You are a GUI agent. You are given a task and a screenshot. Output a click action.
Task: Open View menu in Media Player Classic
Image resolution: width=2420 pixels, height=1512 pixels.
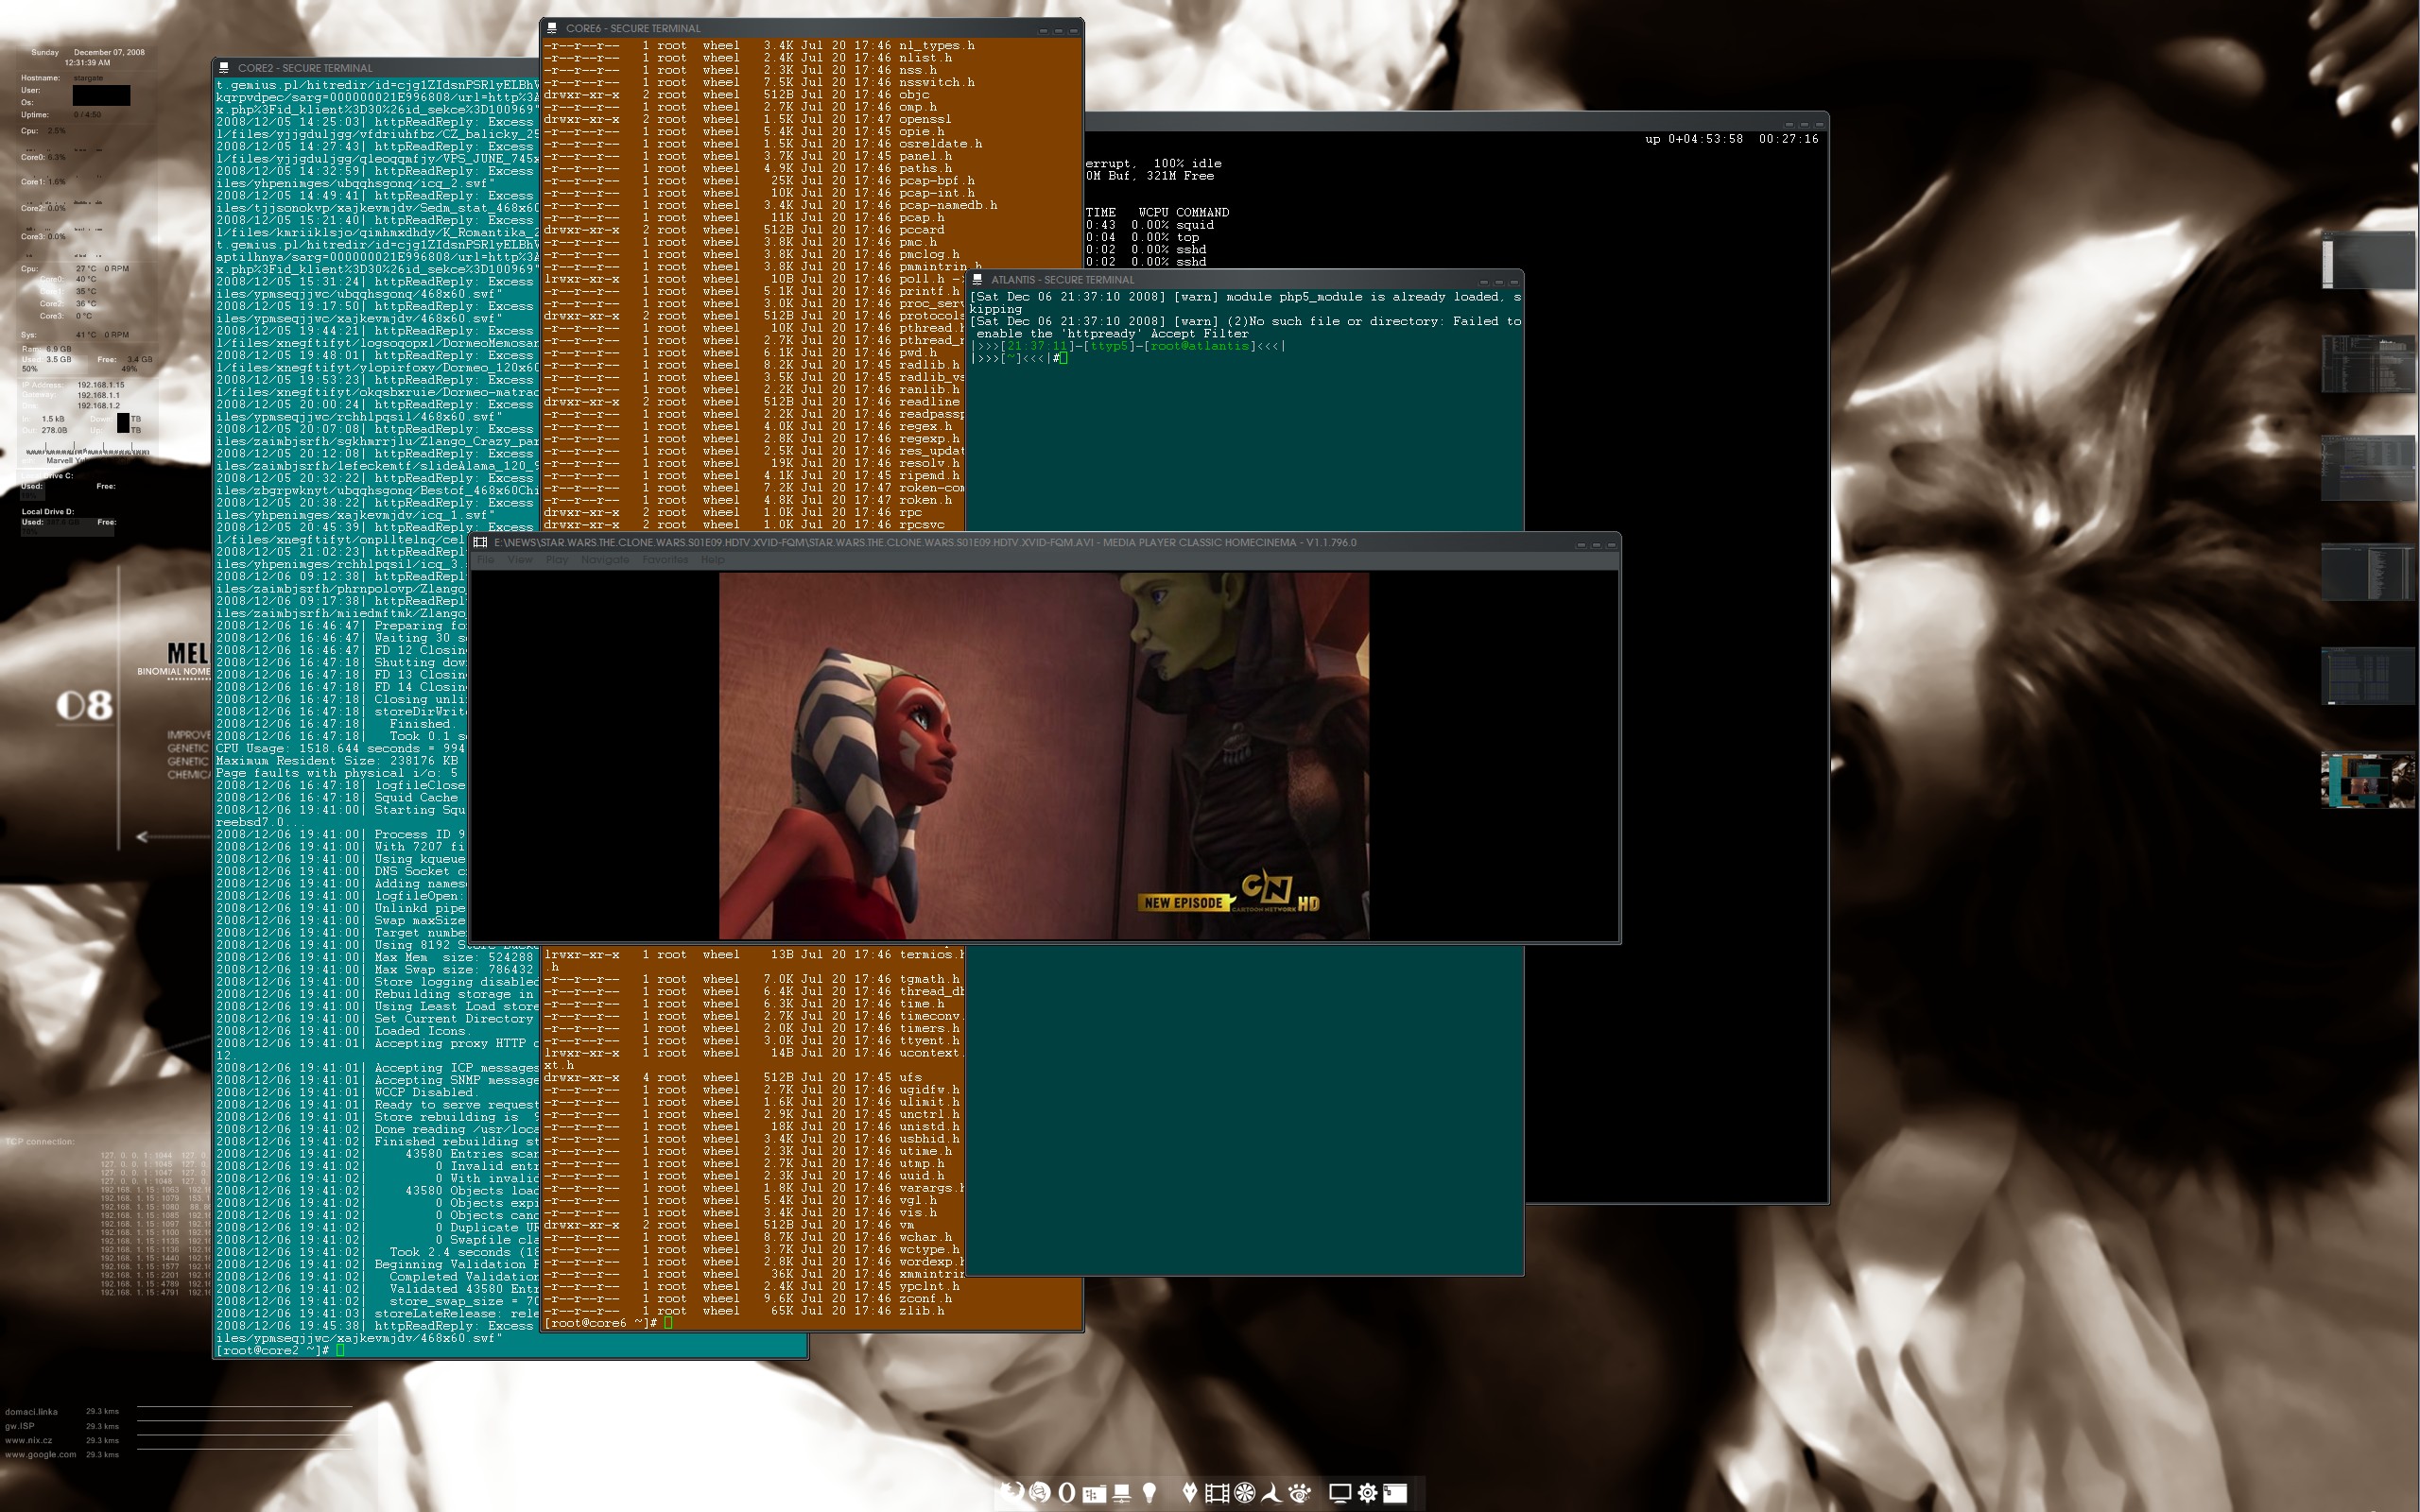coord(520,560)
